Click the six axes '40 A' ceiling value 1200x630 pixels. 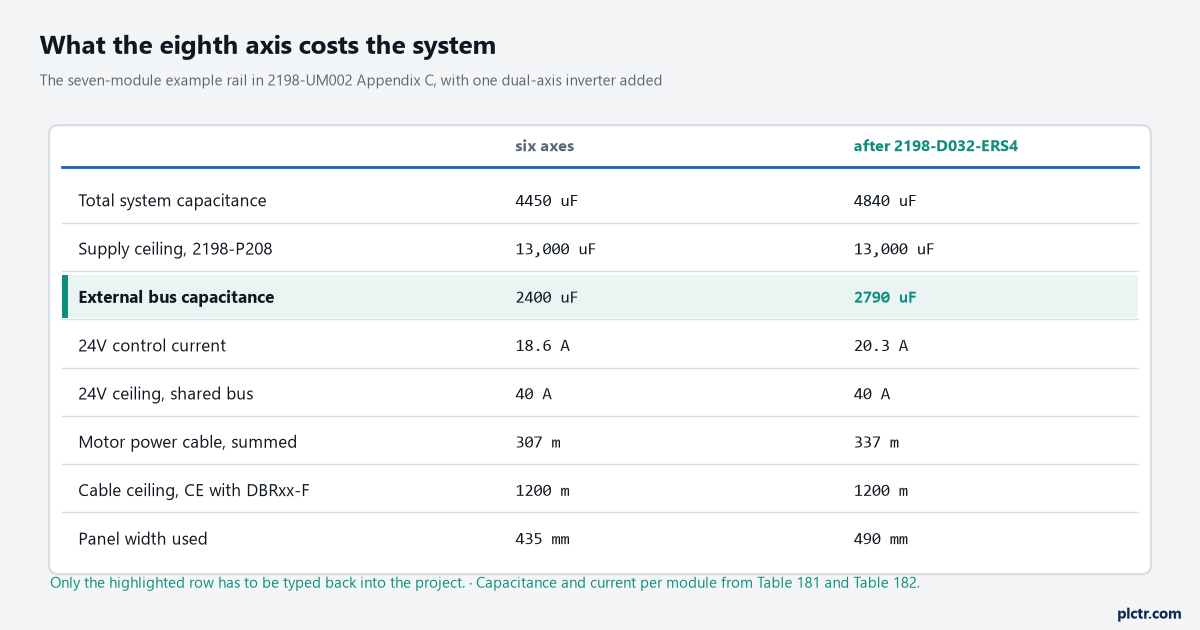point(533,393)
